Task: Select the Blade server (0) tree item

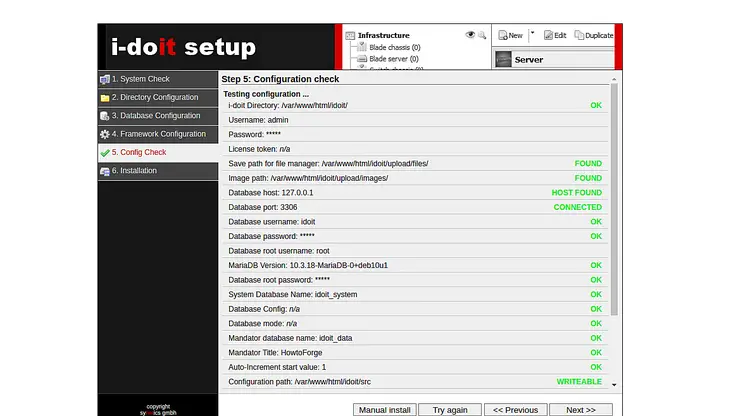Action: click(x=394, y=59)
